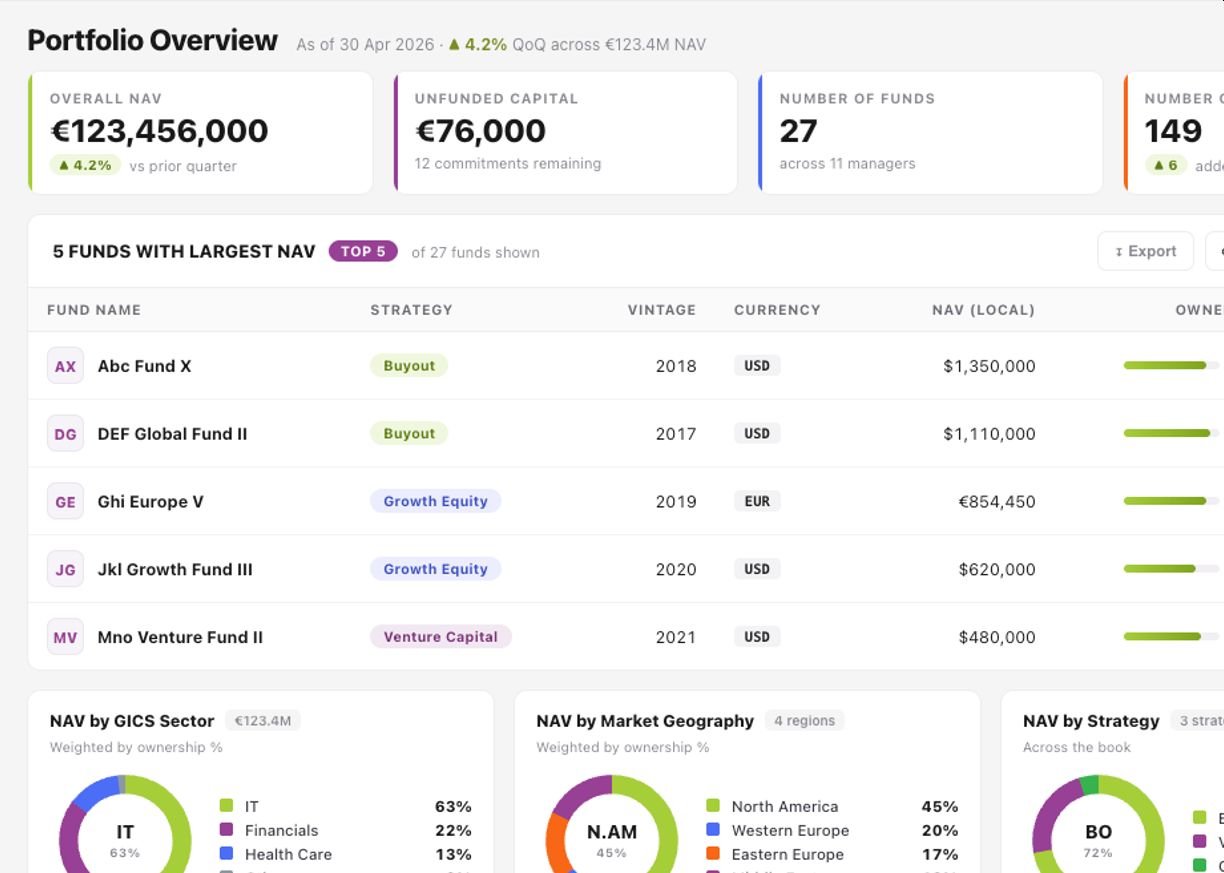This screenshot has width=1224, height=873.
Task: Sort by Currency column header
Action: click(x=777, y=310)
